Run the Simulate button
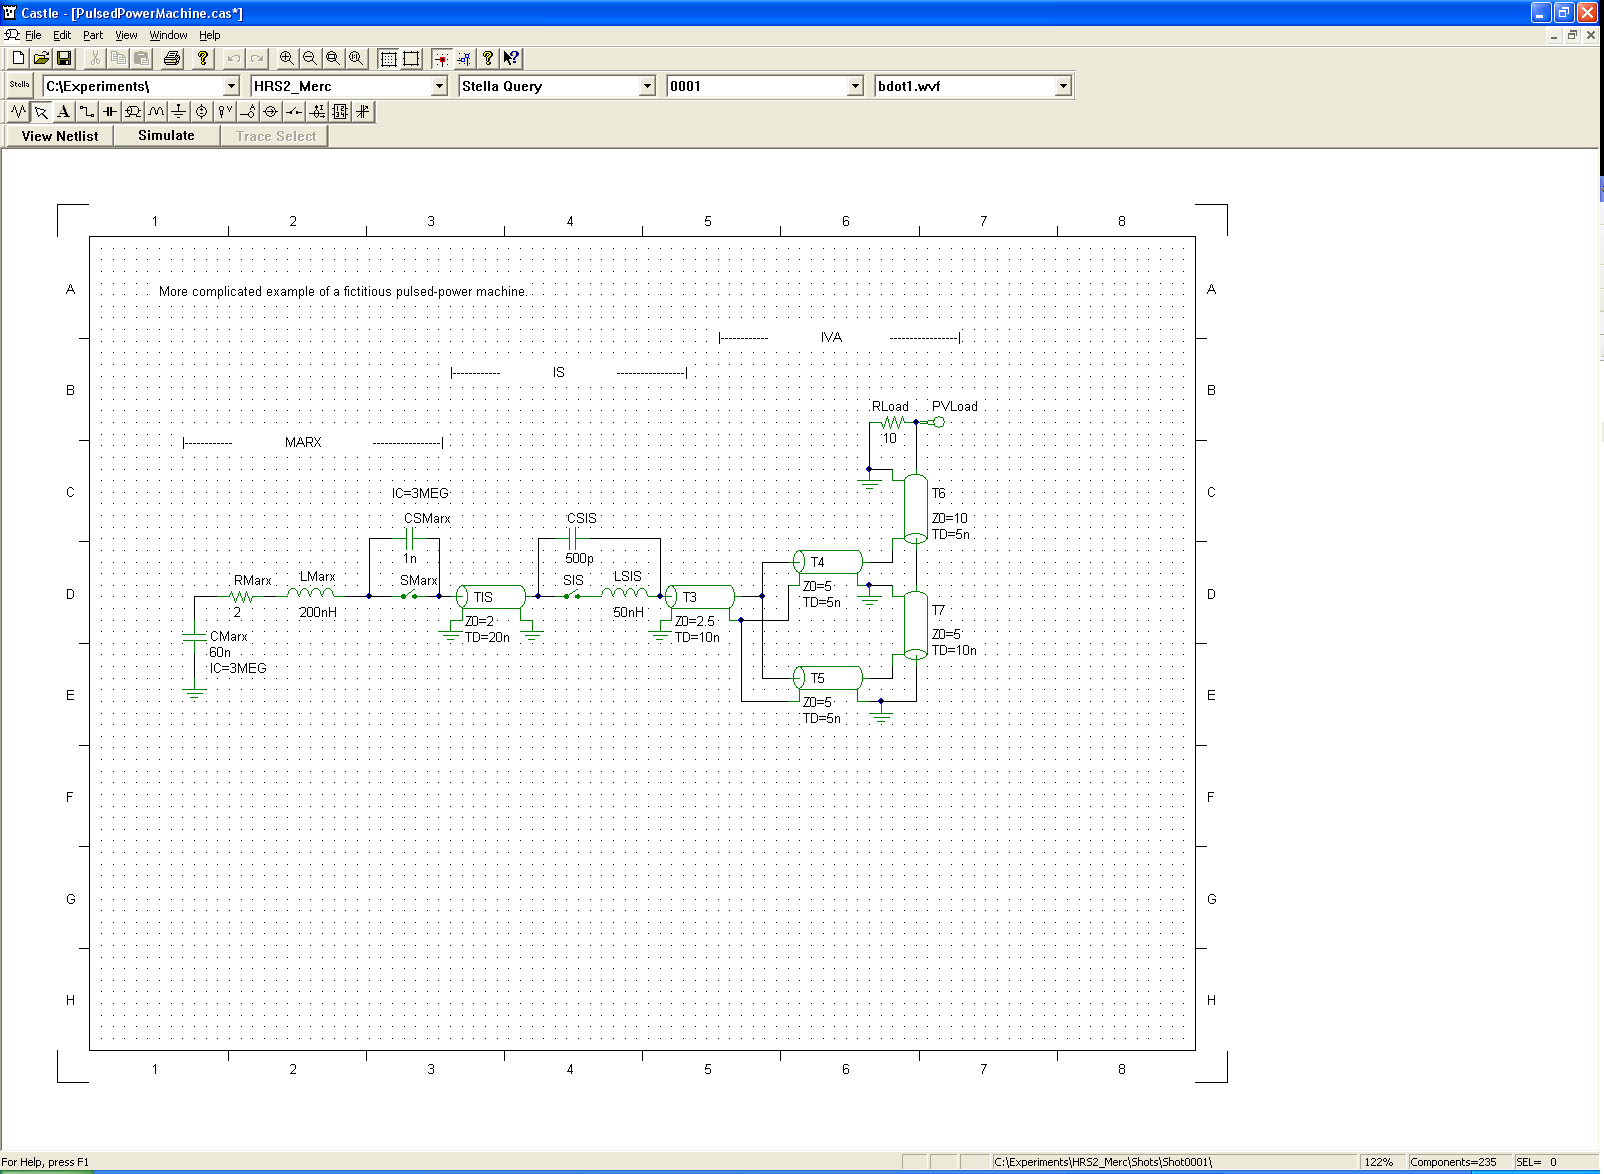Image resolution: width=1604 pixels, height=1174 pixels. point(166,136)
